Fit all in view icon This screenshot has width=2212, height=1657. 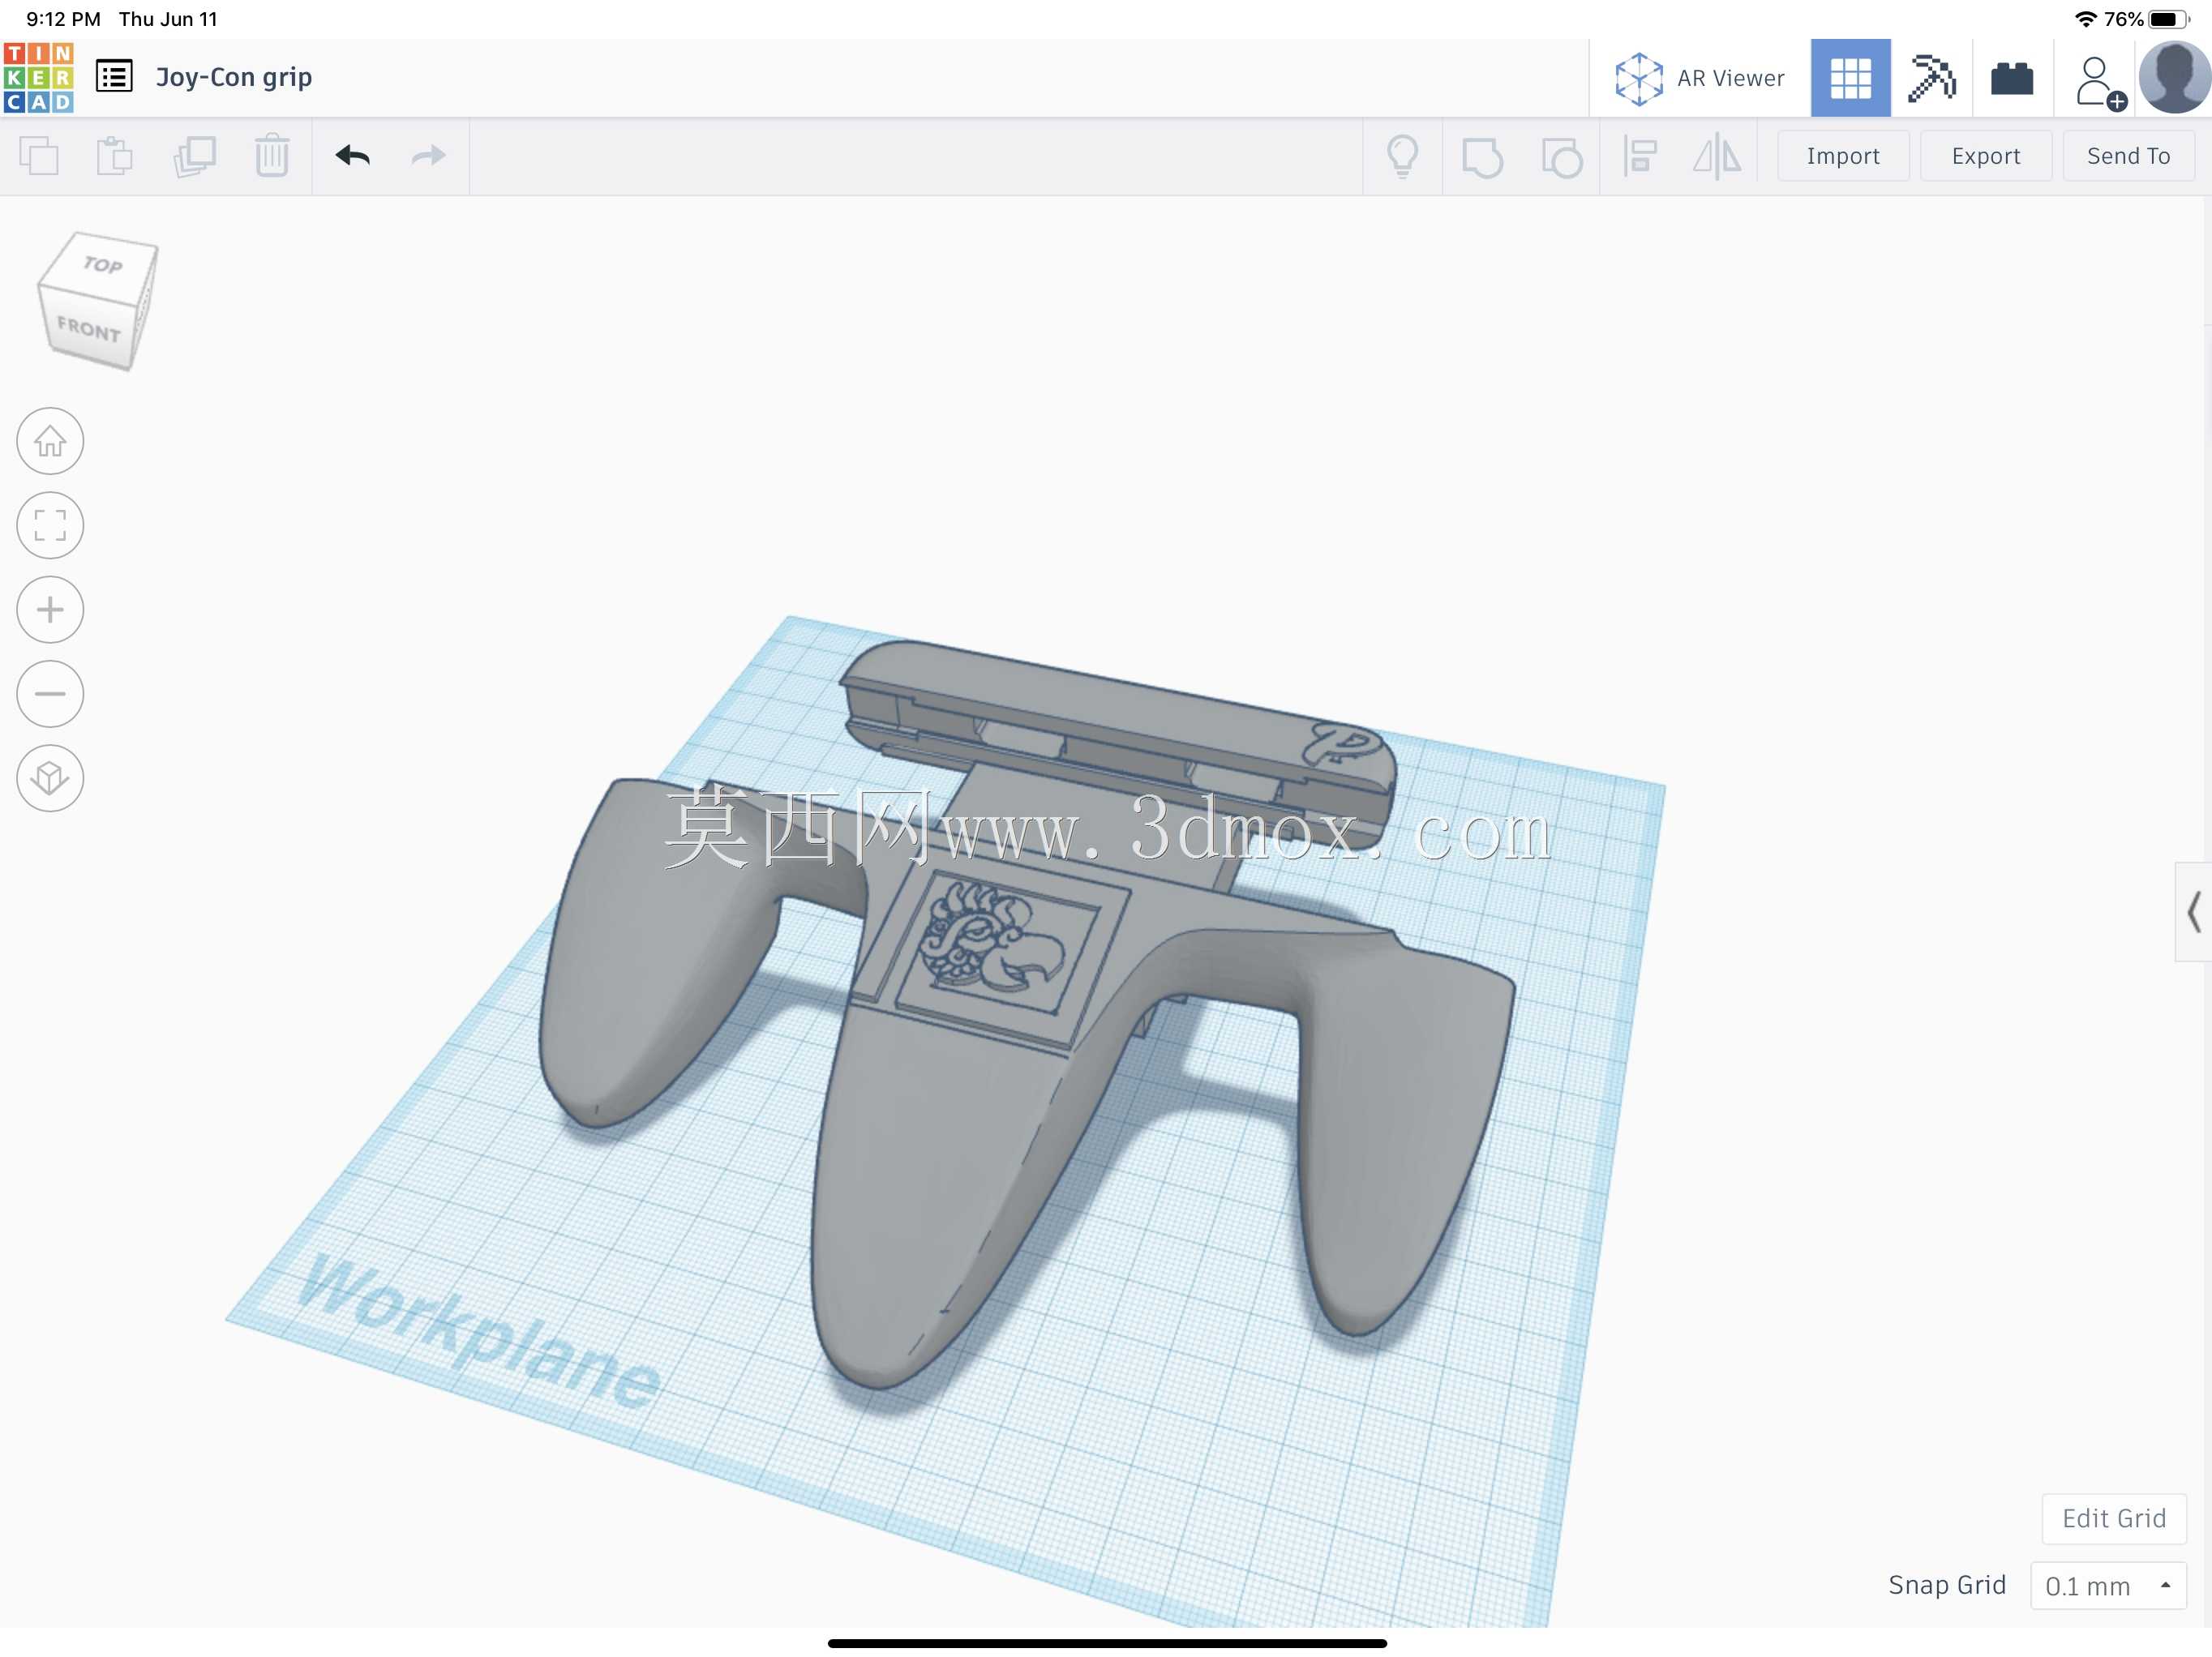click(50, 525)
